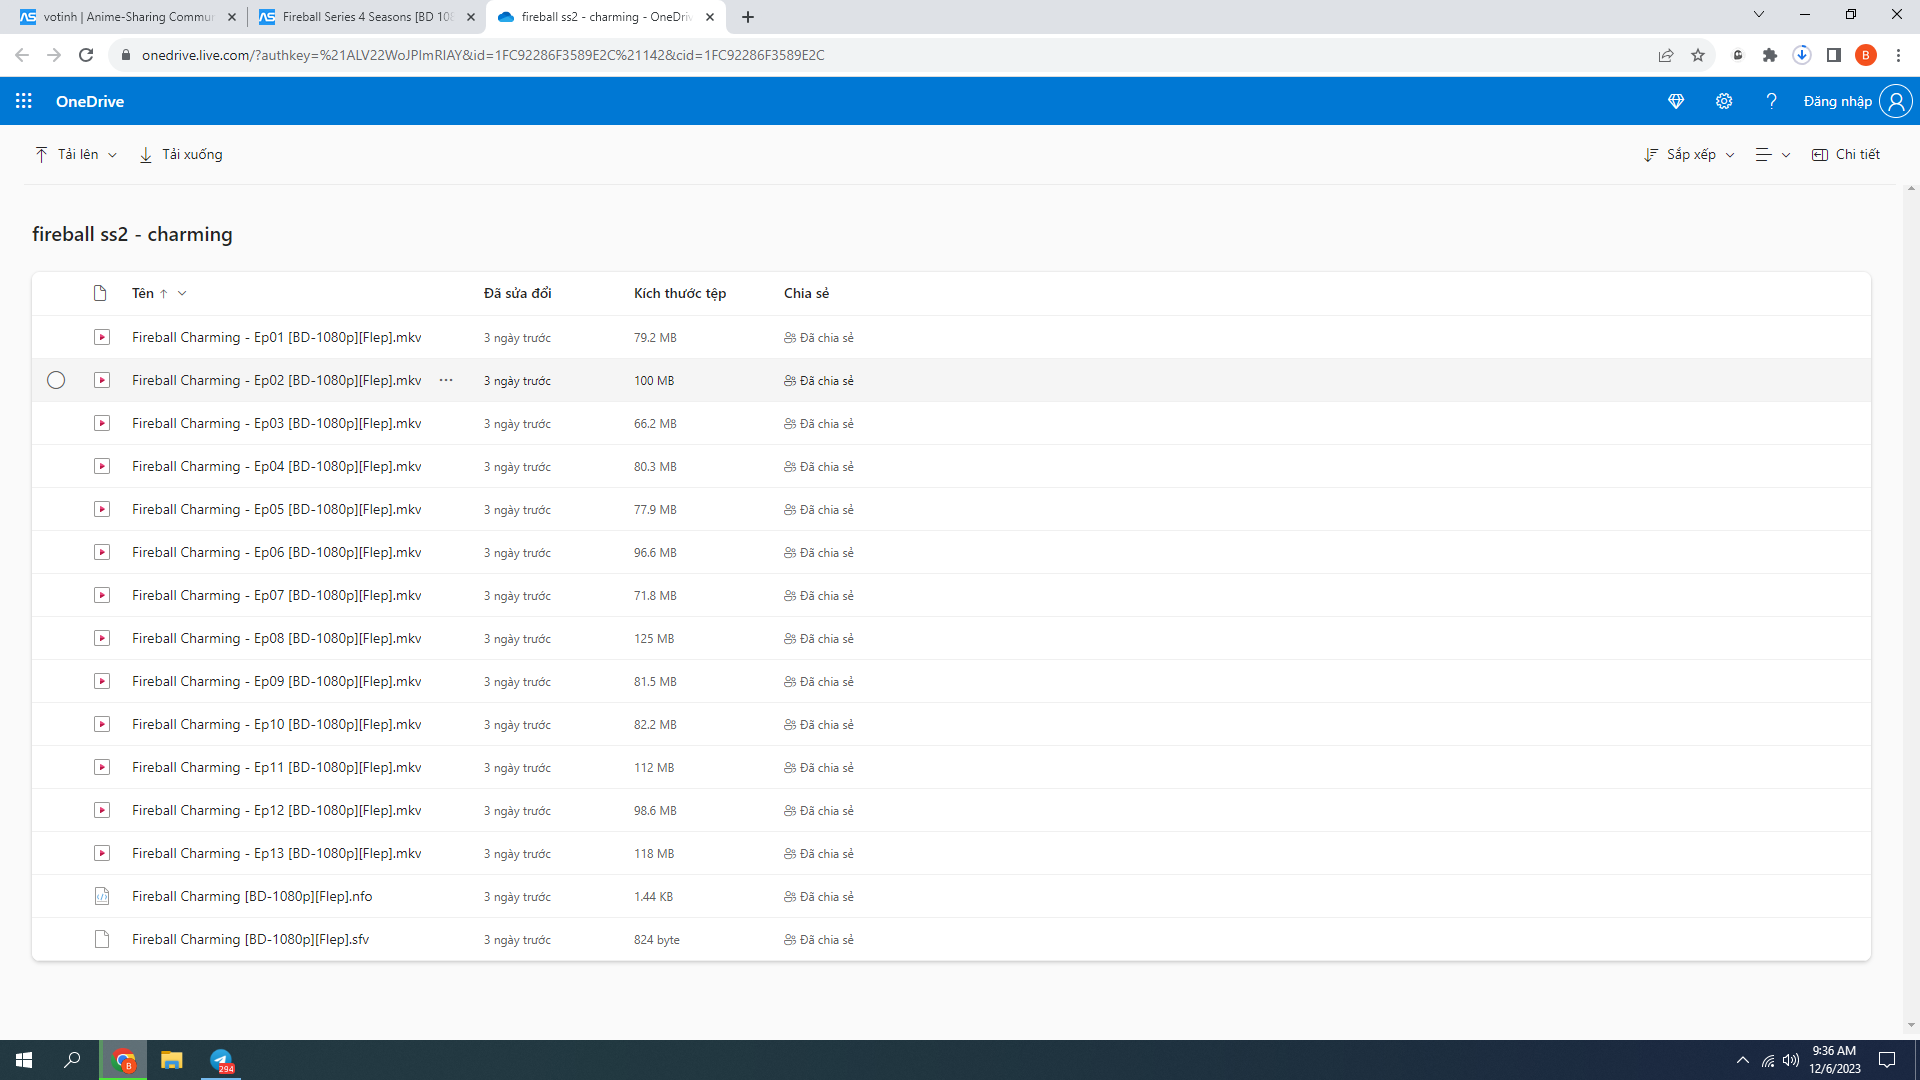This screenshot has height=1080, width=1920.
Task: Switch to votinh Anime-Sharing tab
Action: (128, 17)
